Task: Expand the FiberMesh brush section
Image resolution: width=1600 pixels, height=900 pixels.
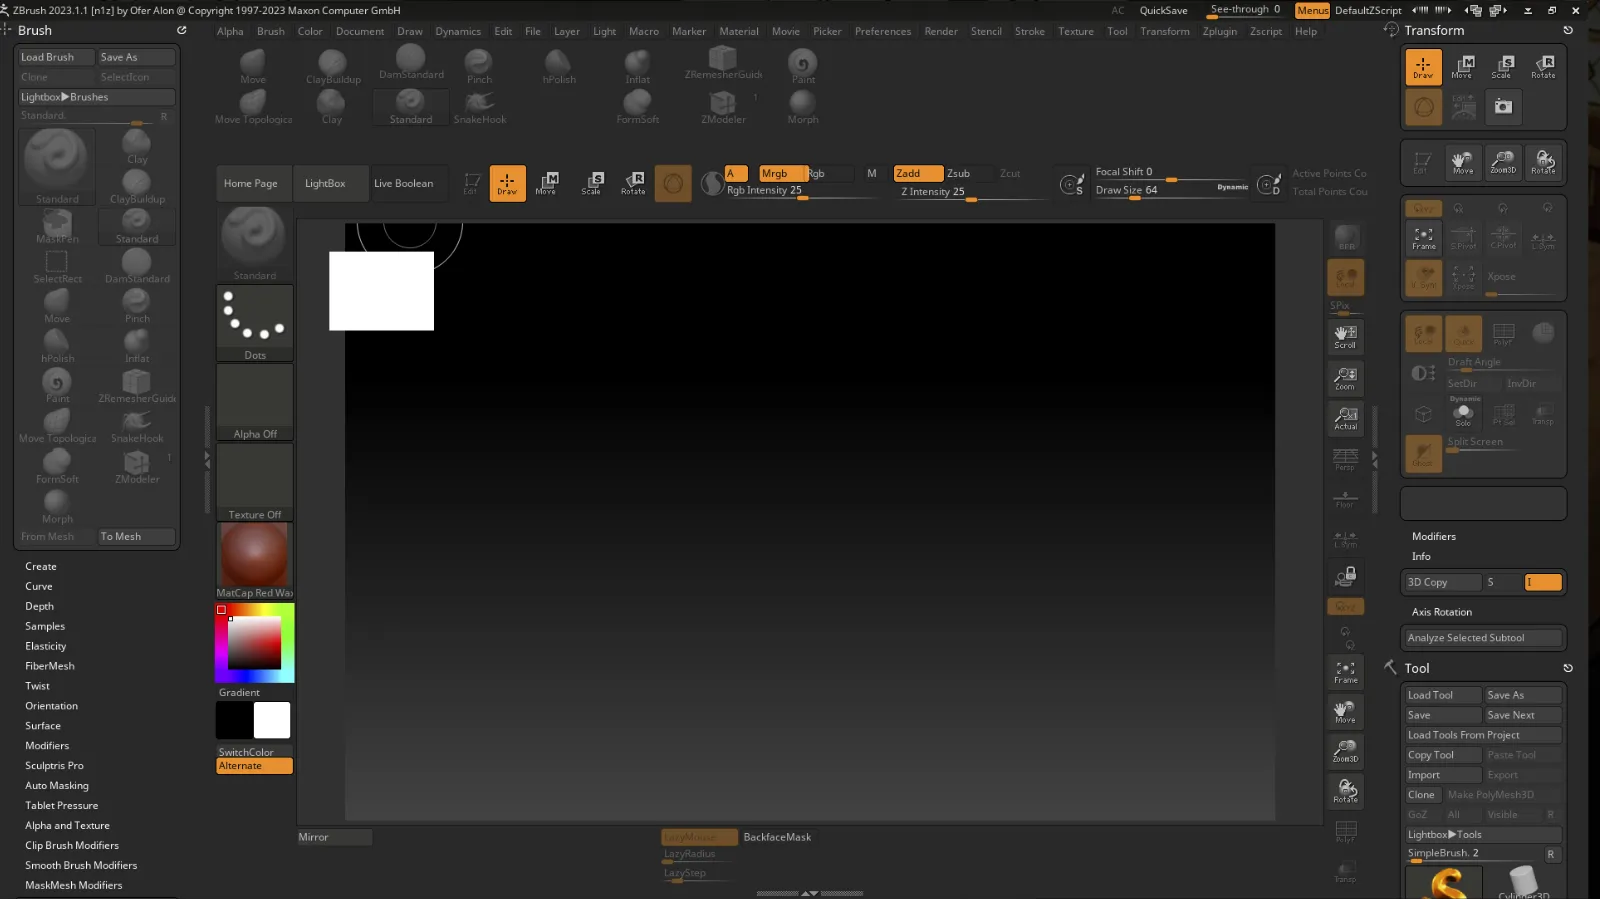Action: (x=50, y=666)
